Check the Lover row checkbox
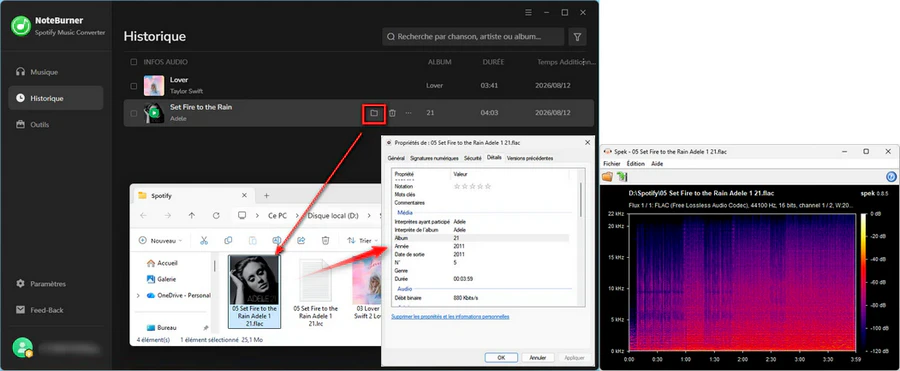Image resolution: width=900 pixels, height=371 pixels. 134,86
